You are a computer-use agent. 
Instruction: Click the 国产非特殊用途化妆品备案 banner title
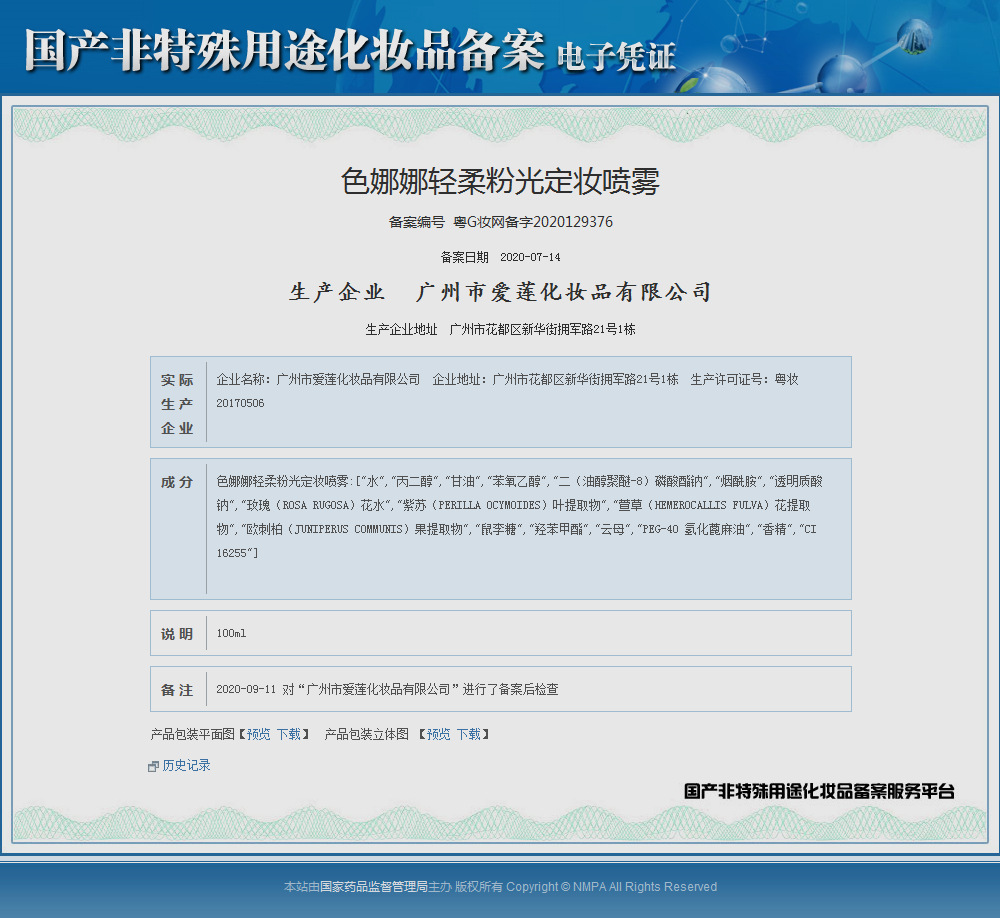(x=284, y=51)
